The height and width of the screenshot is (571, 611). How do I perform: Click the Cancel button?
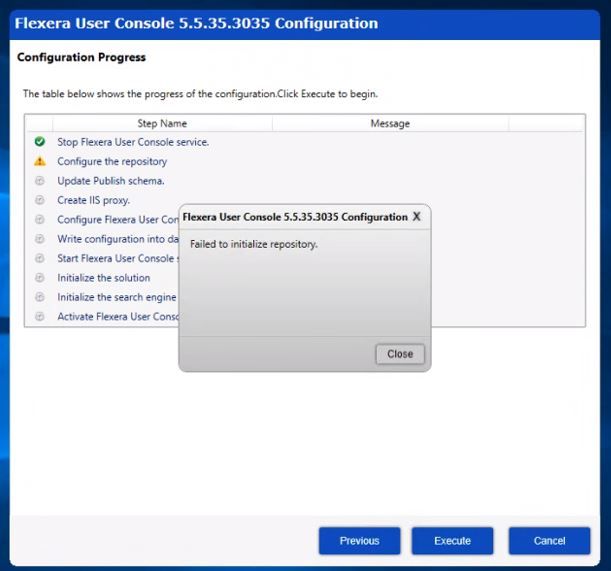(549, 541)
